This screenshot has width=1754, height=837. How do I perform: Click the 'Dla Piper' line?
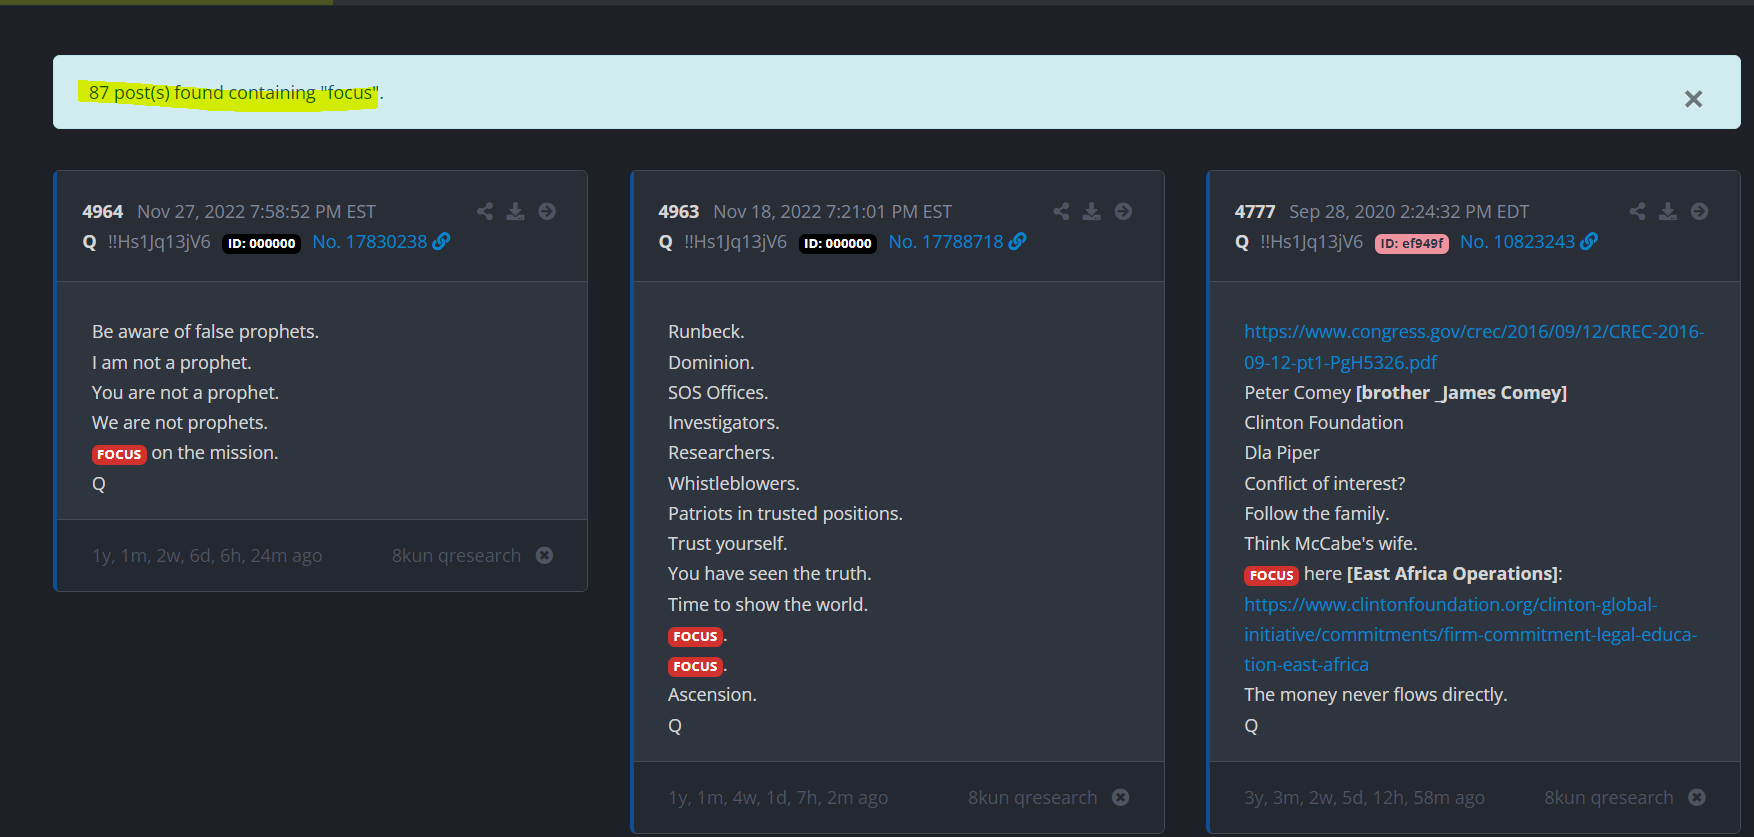[x=1282, y=452]
